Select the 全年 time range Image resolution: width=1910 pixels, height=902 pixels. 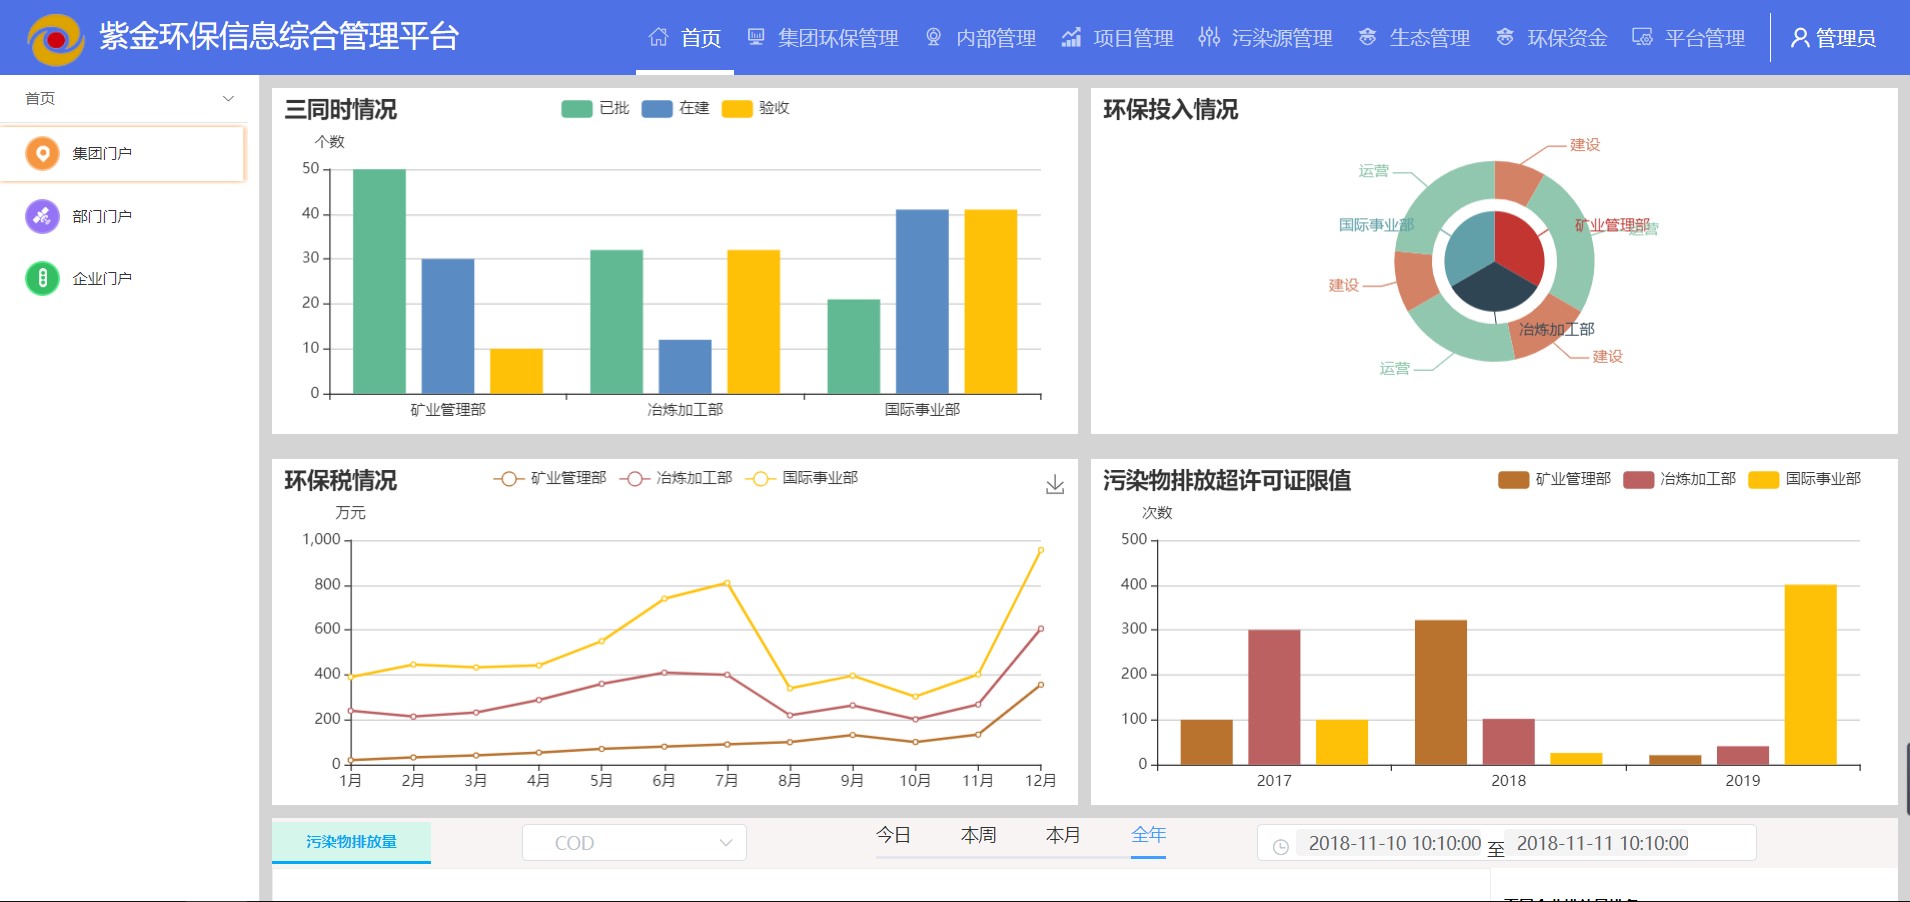pyautogui.click(x=1148, y=835)
